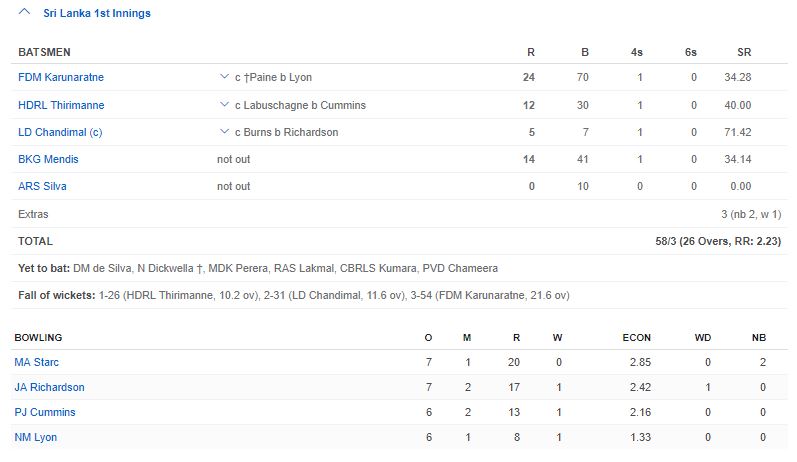Expand LD Chandimal dismissal details chevron
Image resolution: width=797 pixels, height=462 pixels.
[224, 132]
